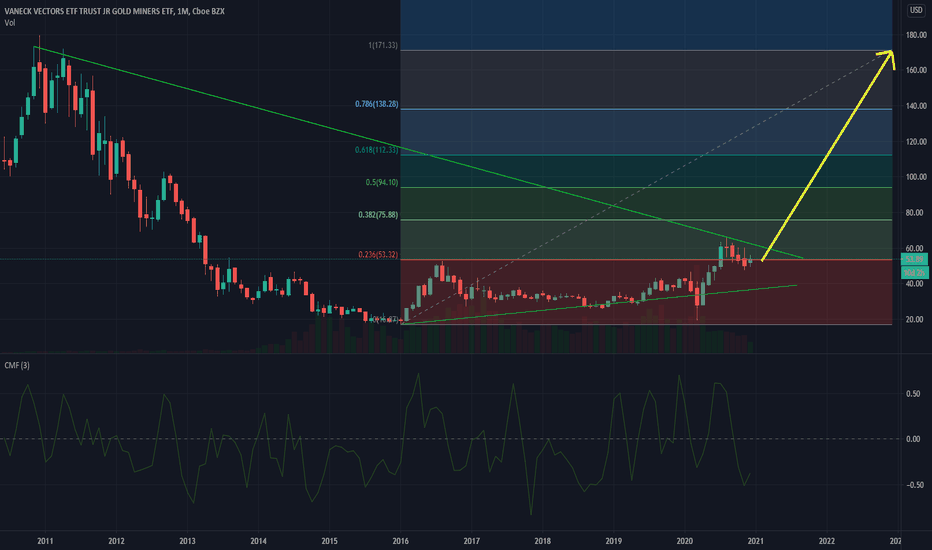
Task: Click the green current price tag on axis
Action: click(914, 259)
